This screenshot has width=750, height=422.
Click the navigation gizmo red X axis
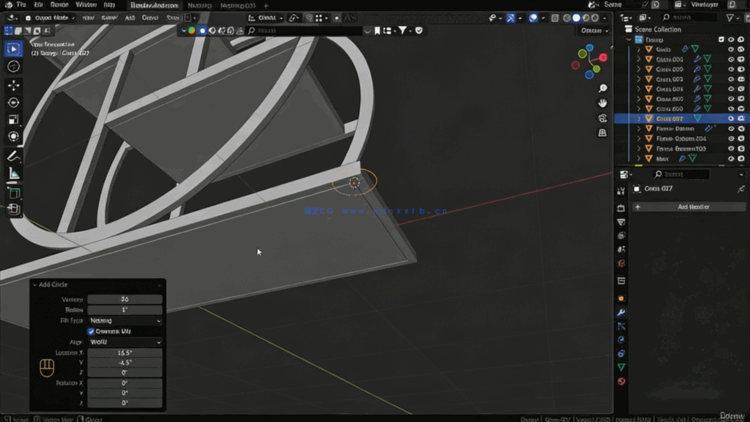point(603,58)
